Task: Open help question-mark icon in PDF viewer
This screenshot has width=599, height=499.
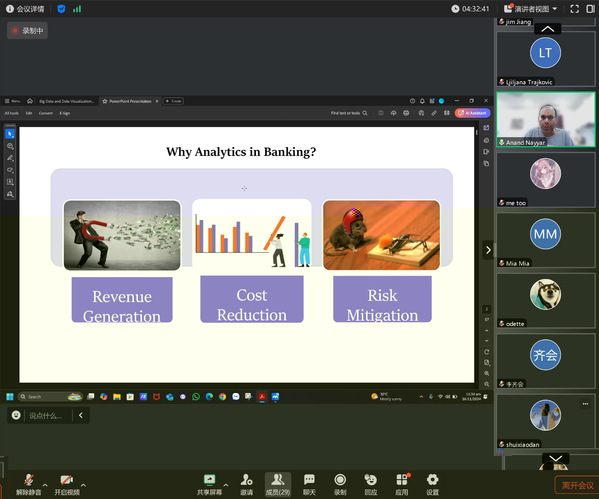Action: (x=412, y=101)
